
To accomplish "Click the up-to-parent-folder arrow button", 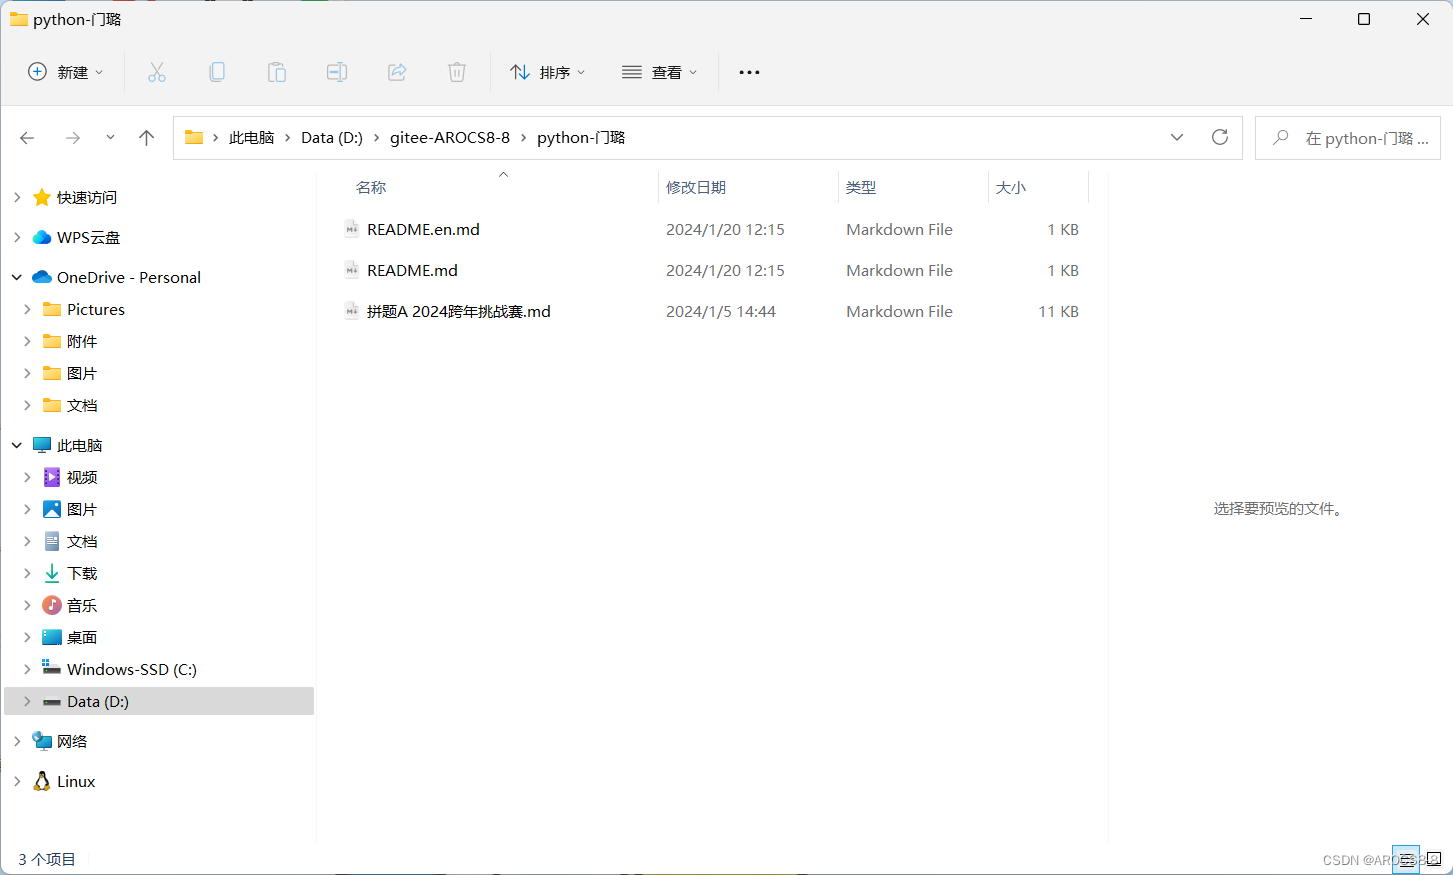I will [x=146, y=137].
